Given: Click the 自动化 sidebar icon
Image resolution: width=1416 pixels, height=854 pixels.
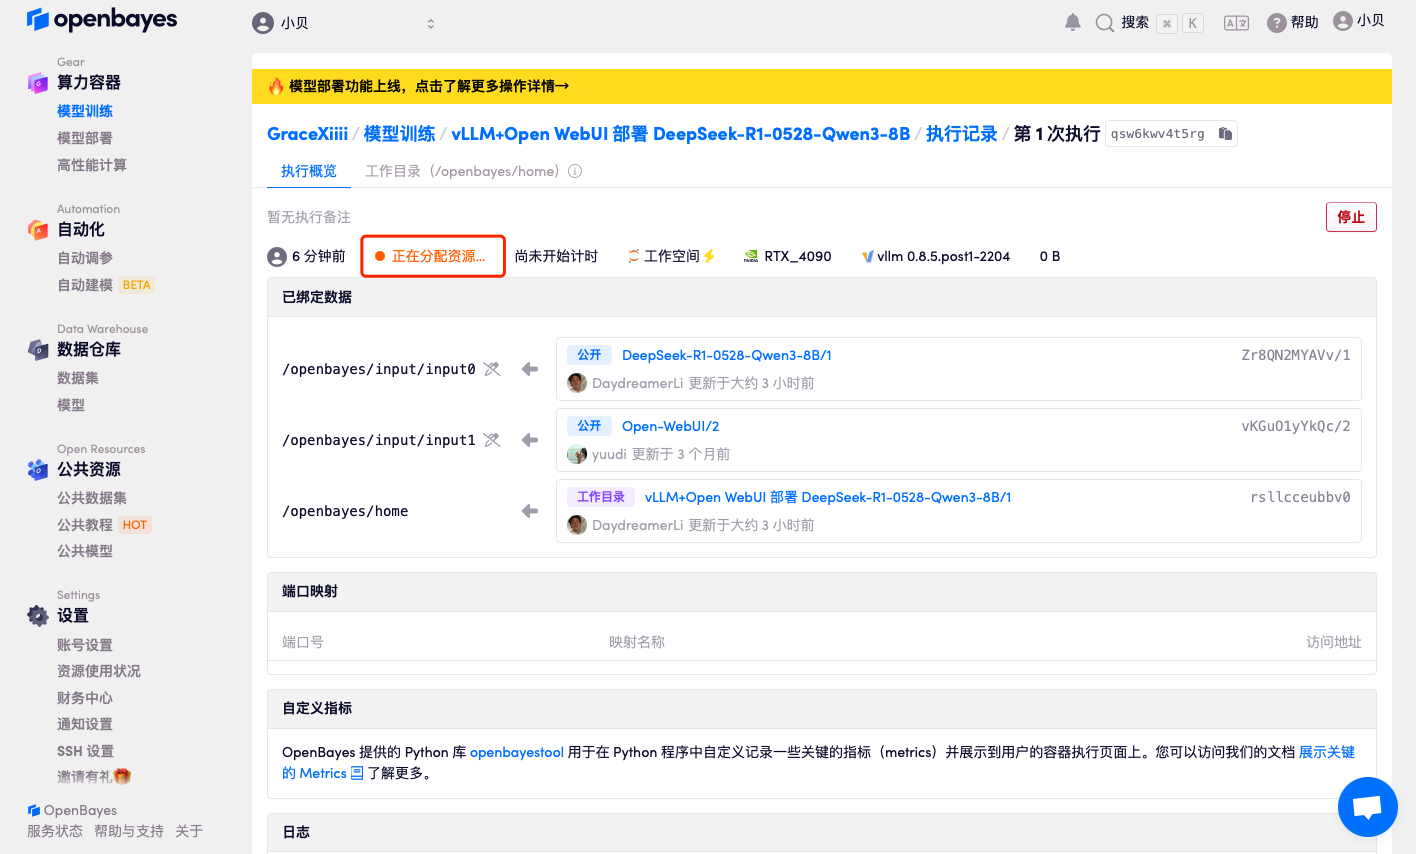Looking at the screenshot, I should click(x=38, y=230).
